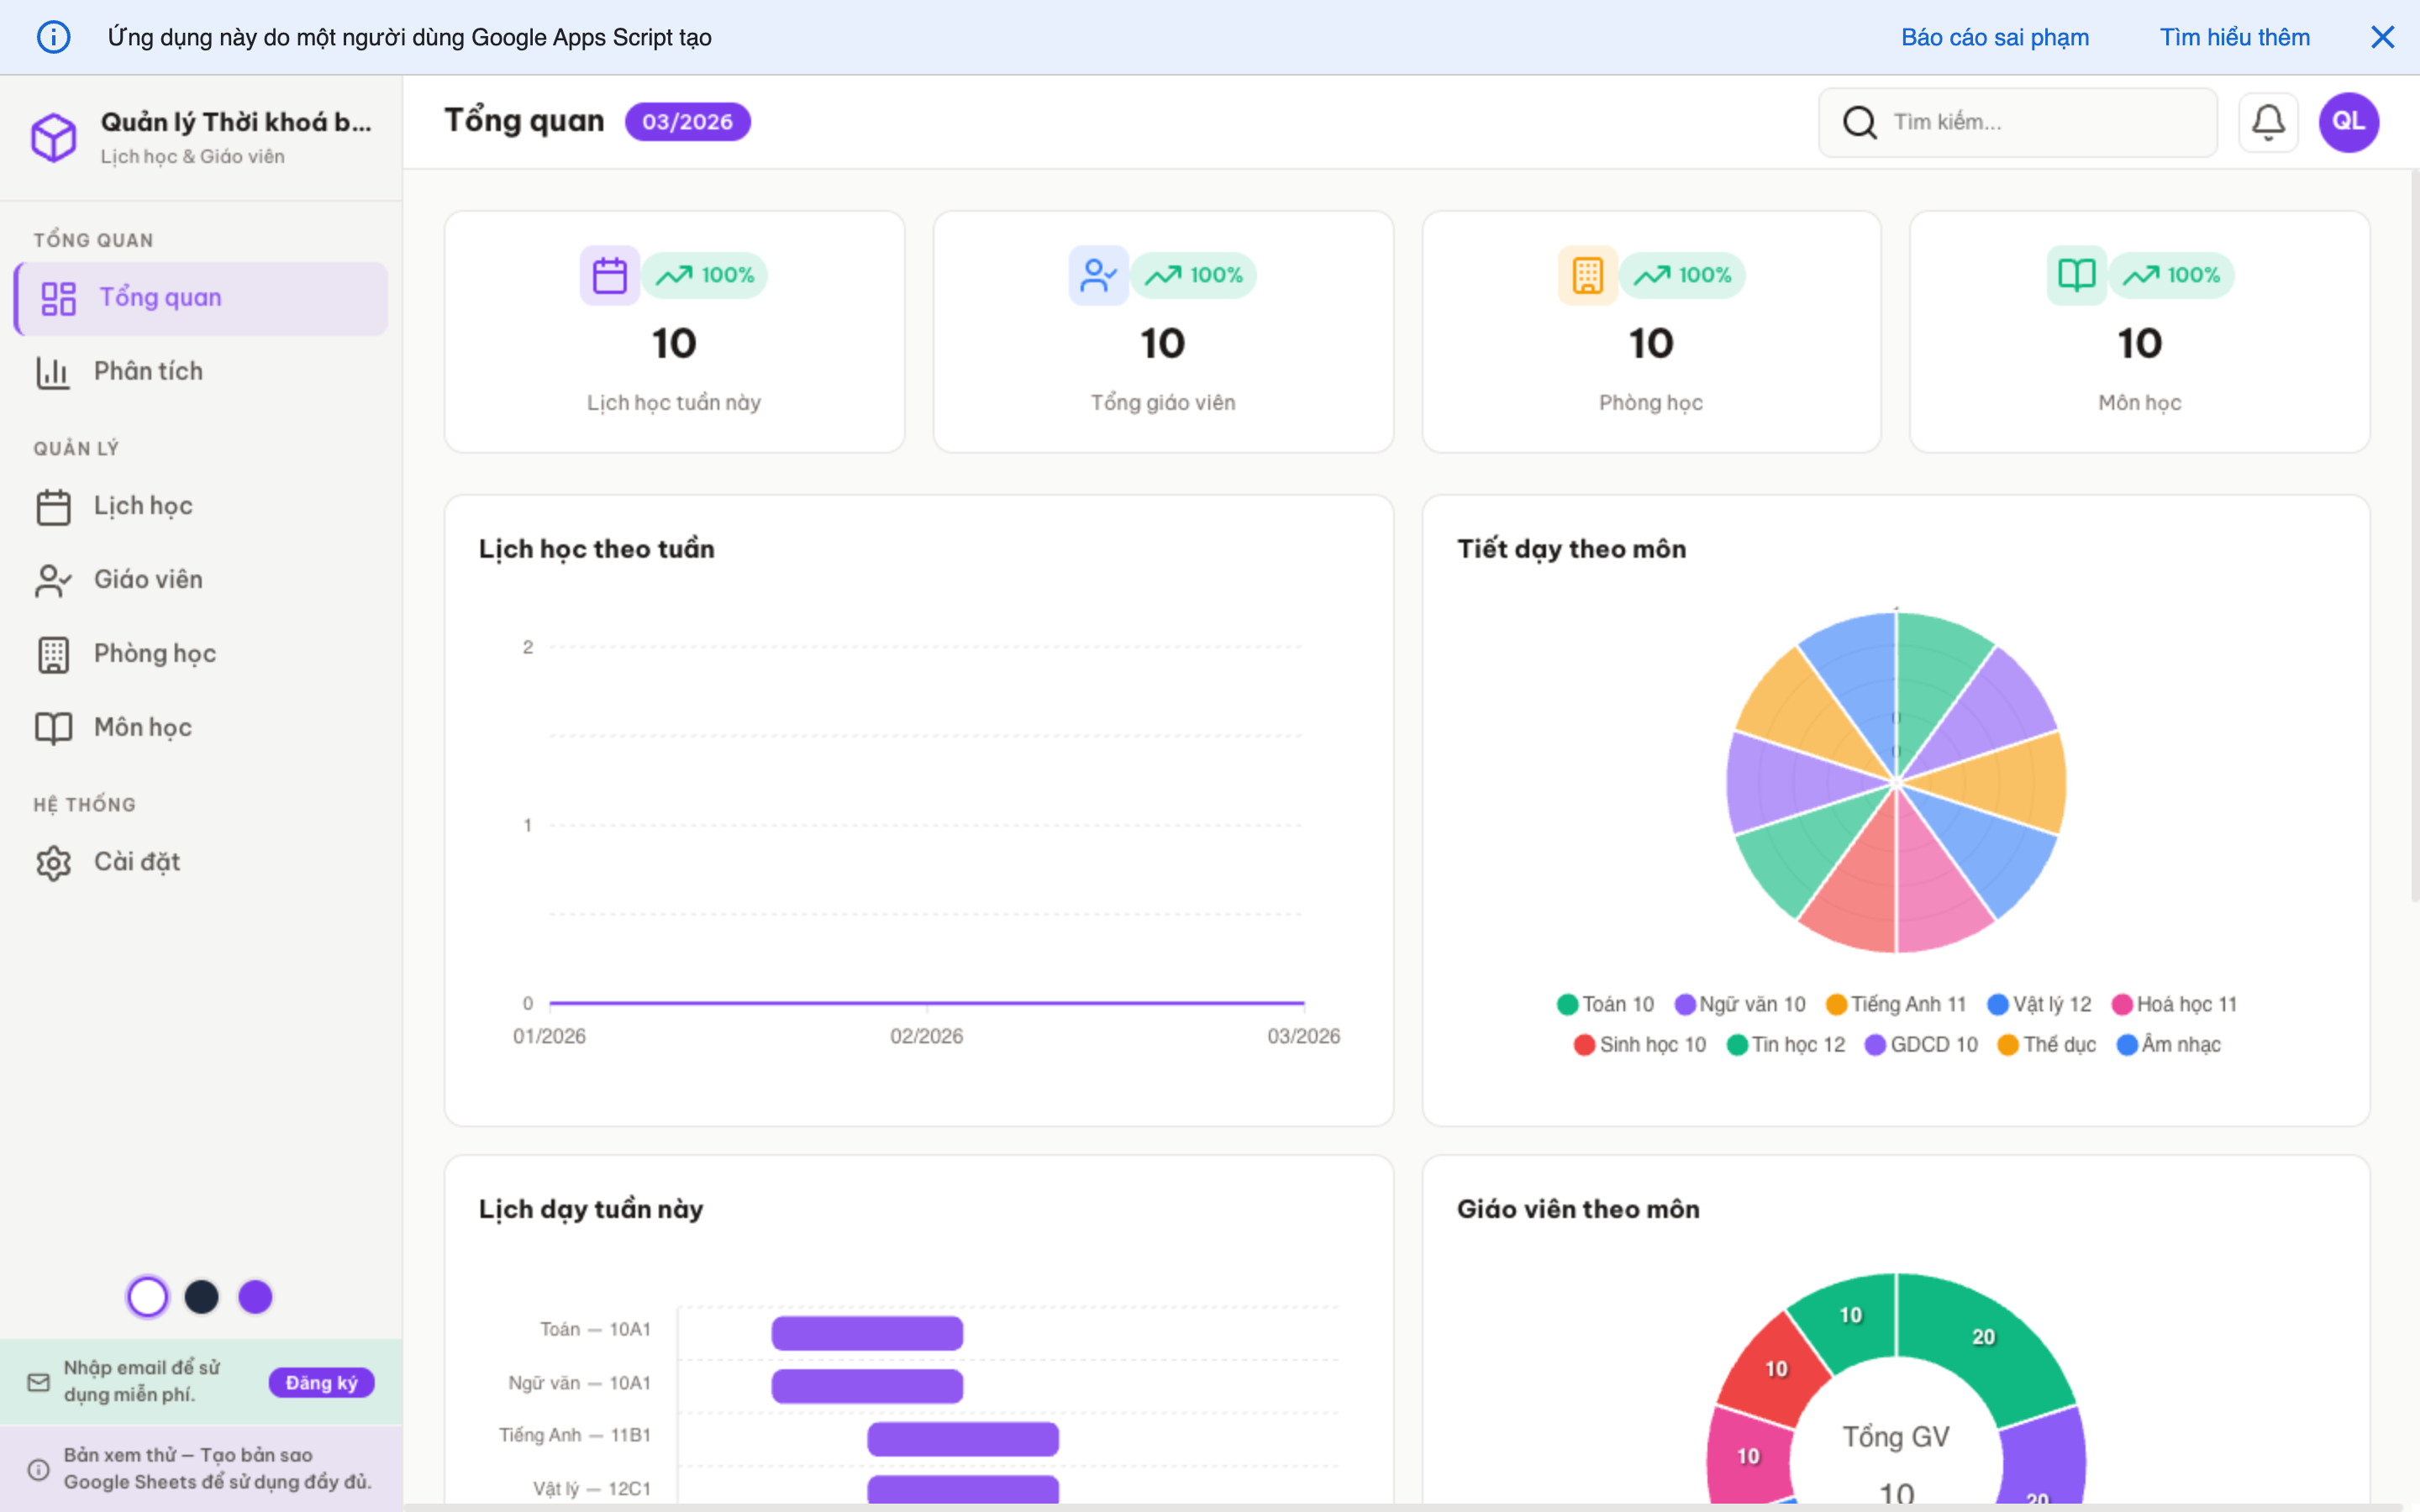Go to Giáo viên management page
Screen dimensions: 2420x1512
pos(148,579)
